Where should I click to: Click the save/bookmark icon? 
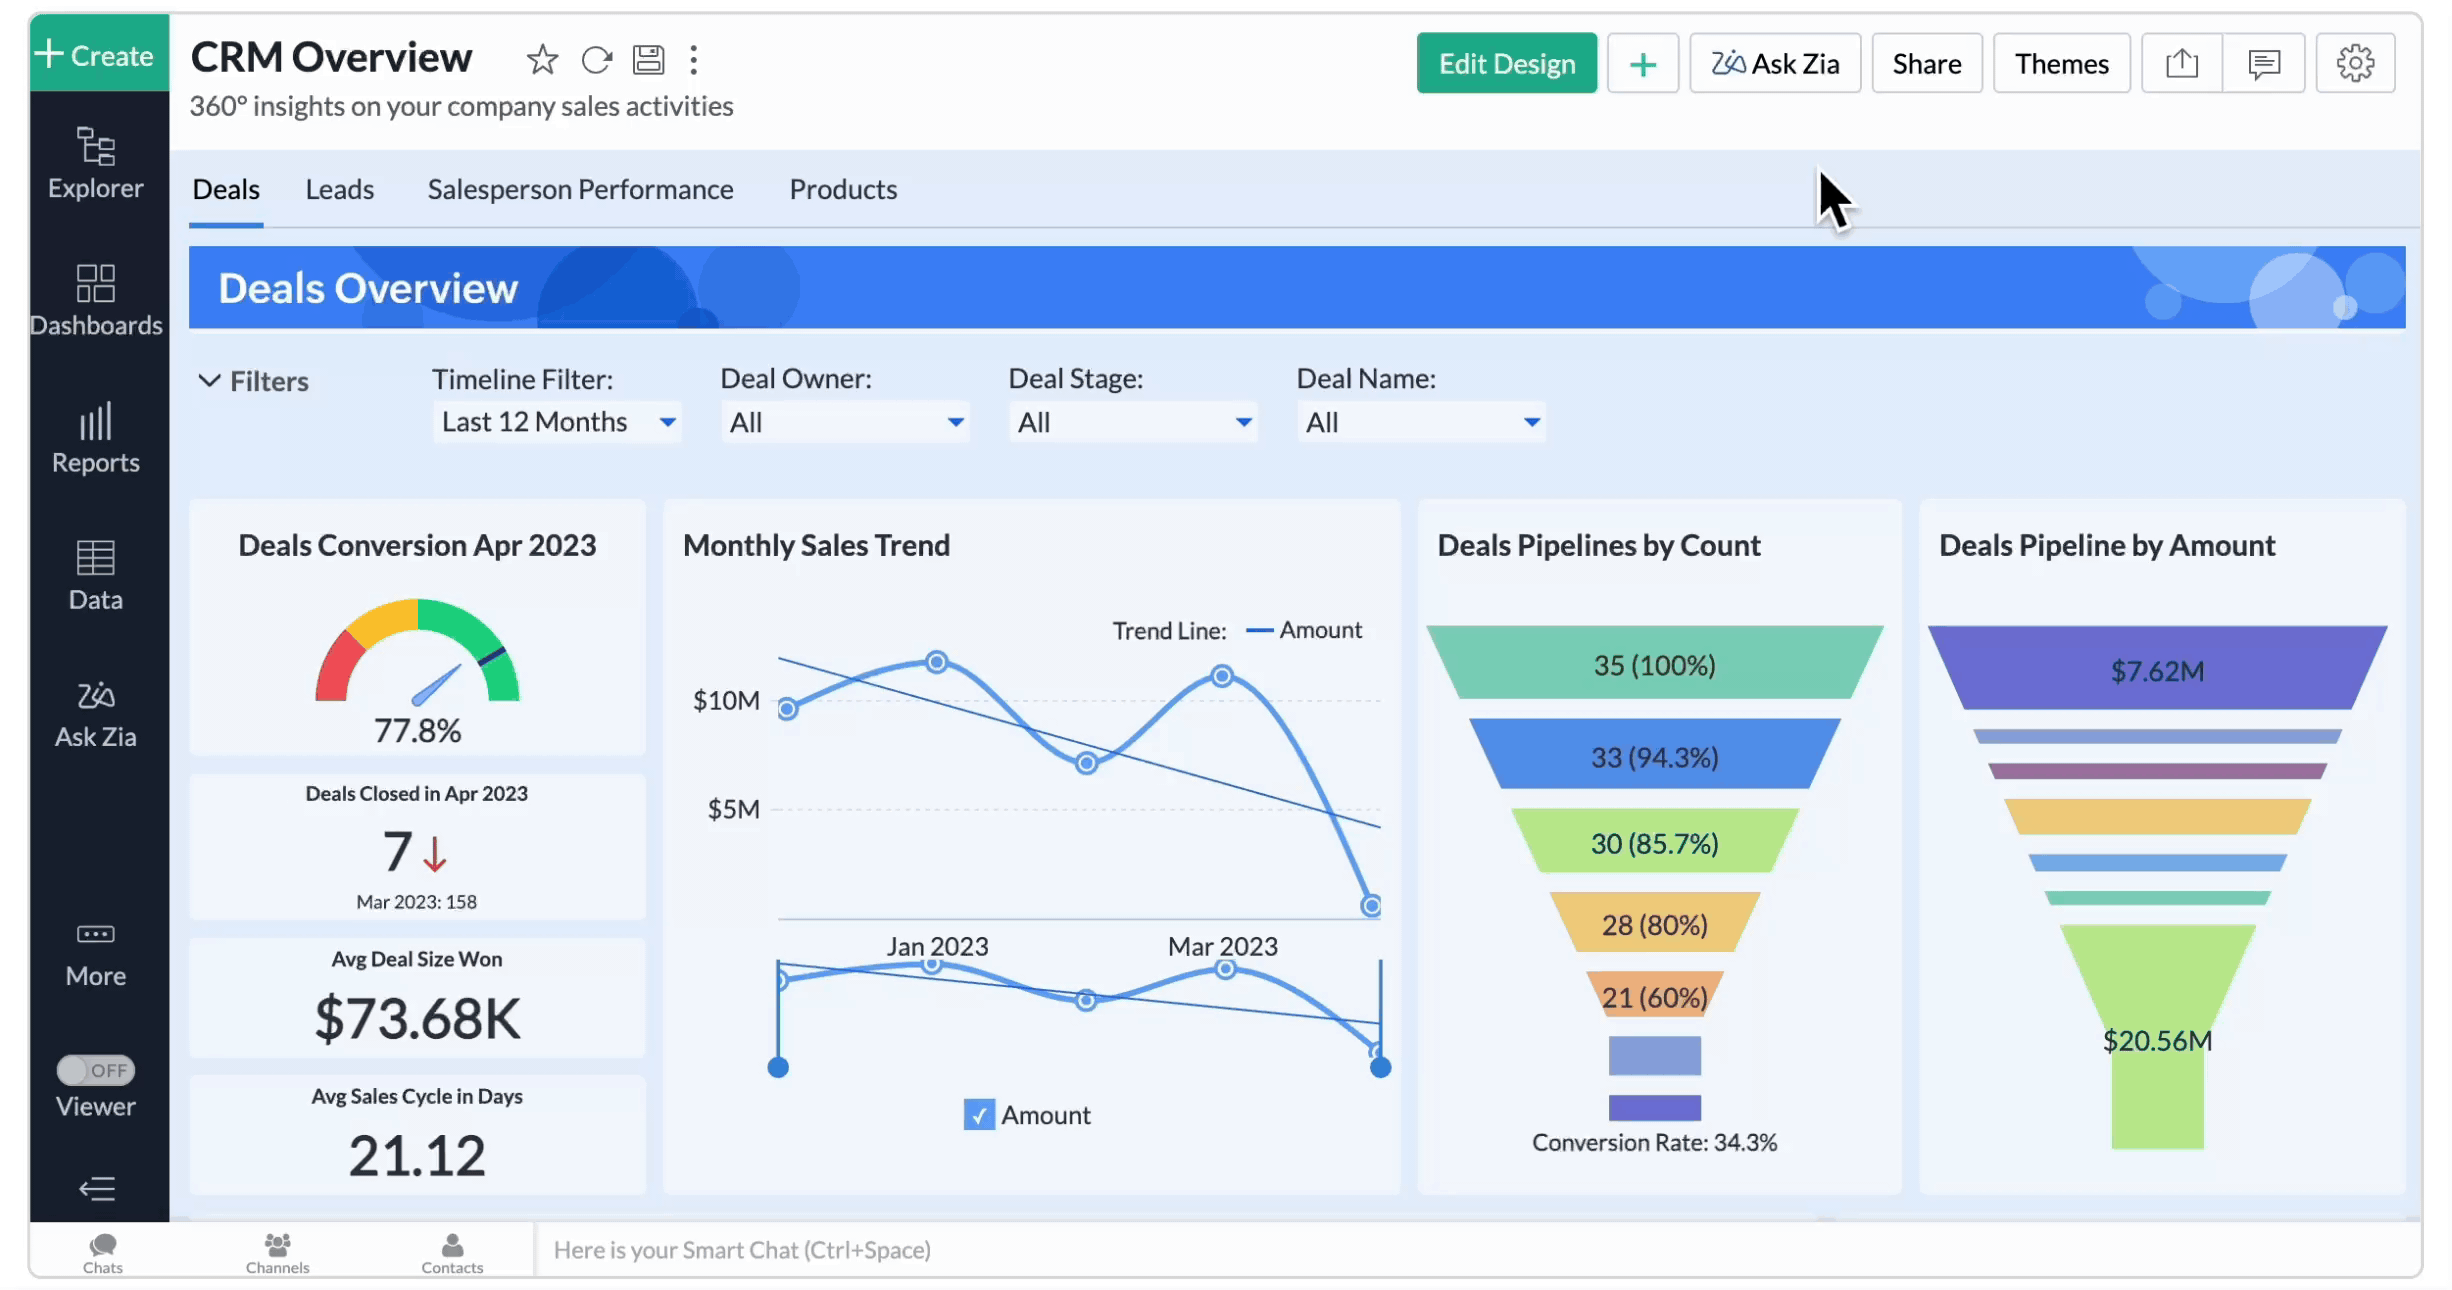pos(647,60)
